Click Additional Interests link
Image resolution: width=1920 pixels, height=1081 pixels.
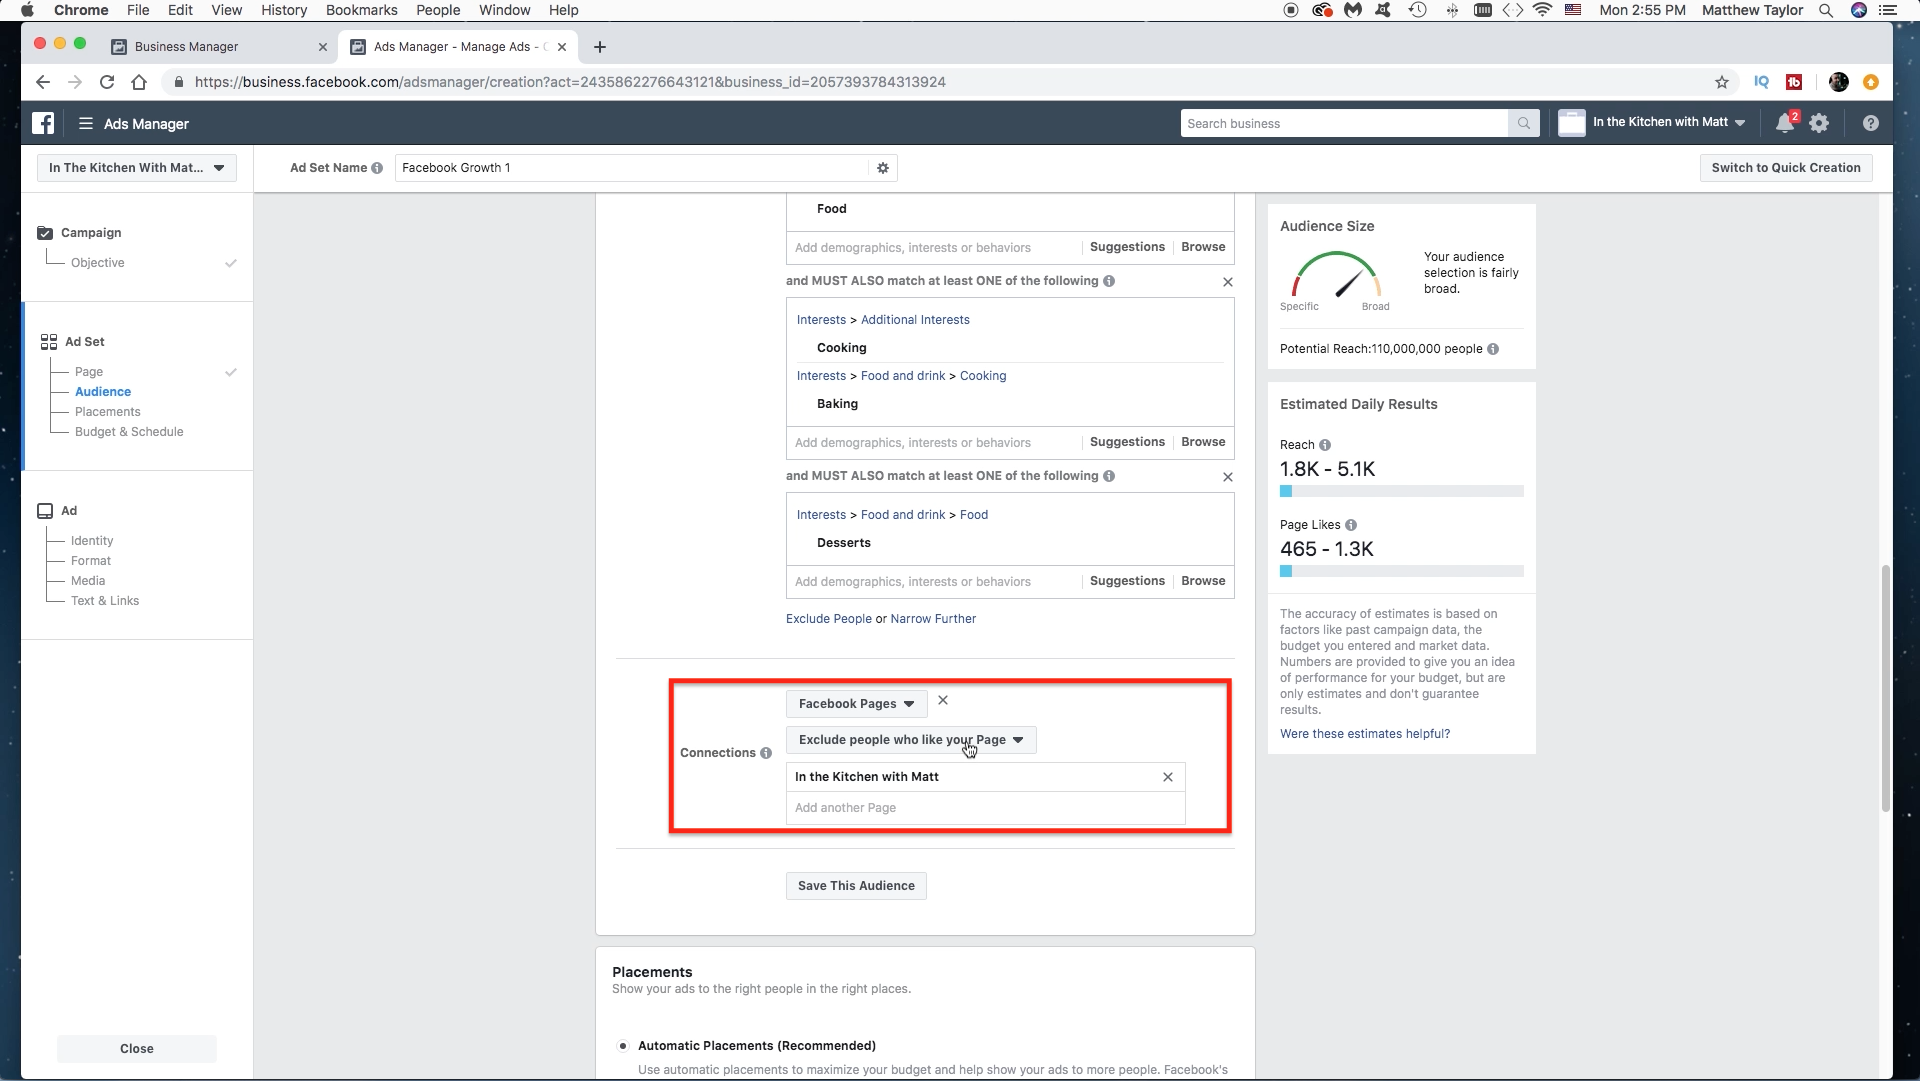915,320
